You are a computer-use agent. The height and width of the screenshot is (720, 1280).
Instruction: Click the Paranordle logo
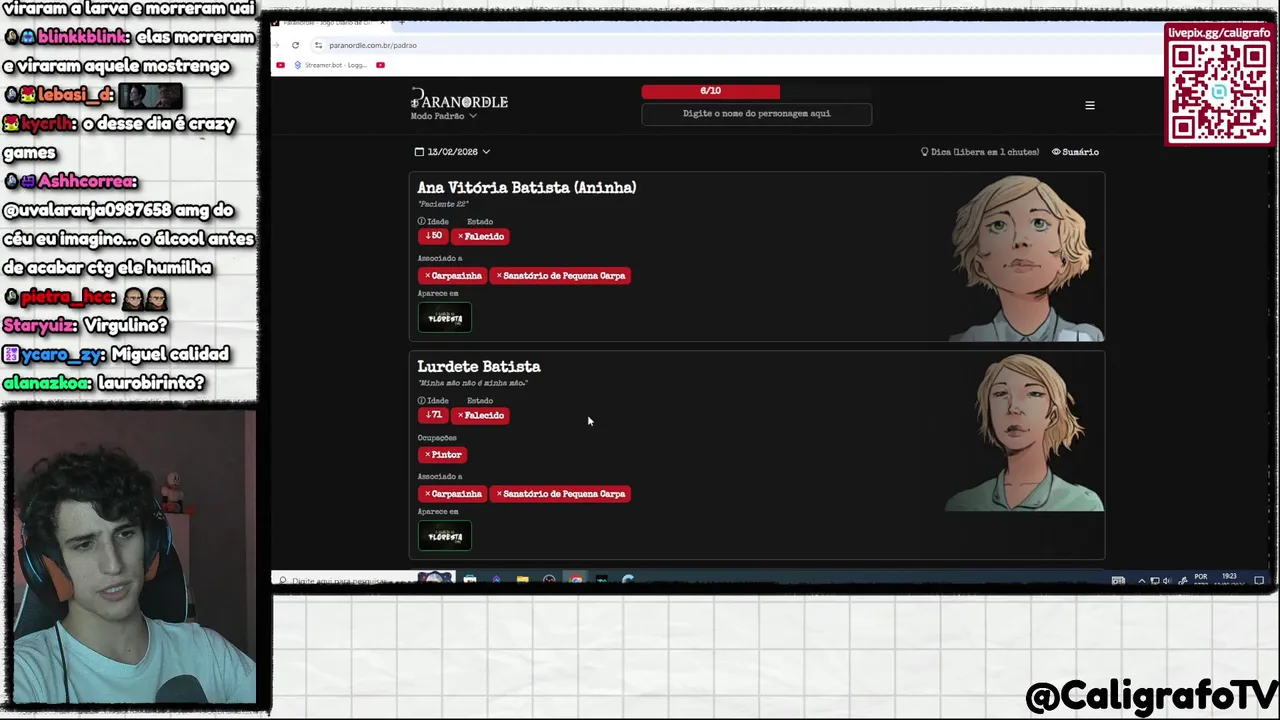tap(459, 100)
